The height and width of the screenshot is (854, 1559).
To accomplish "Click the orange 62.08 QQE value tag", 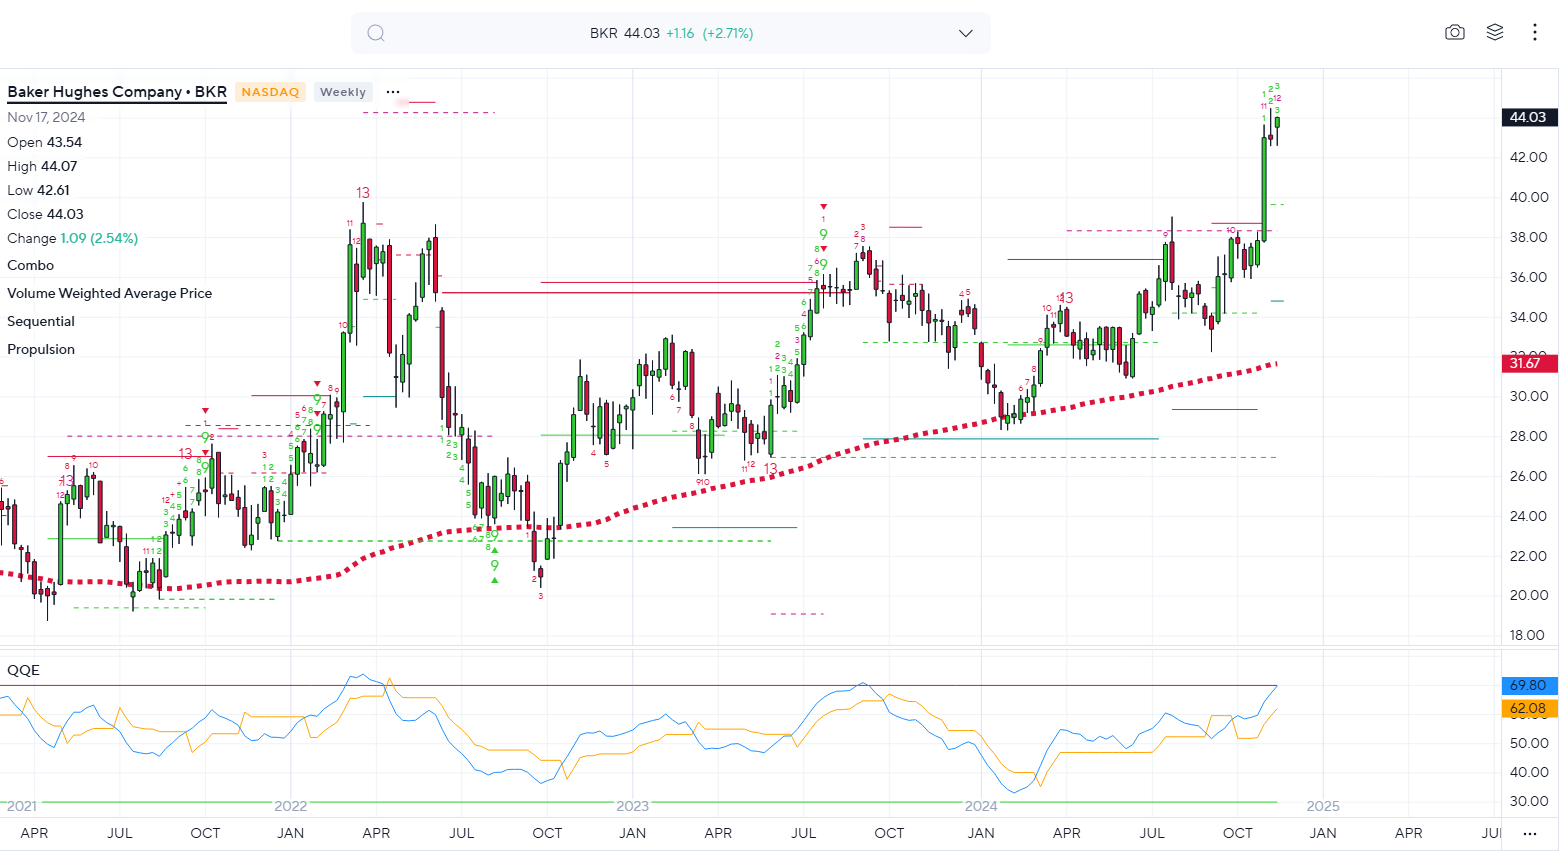I will (x=1528, y=708).
